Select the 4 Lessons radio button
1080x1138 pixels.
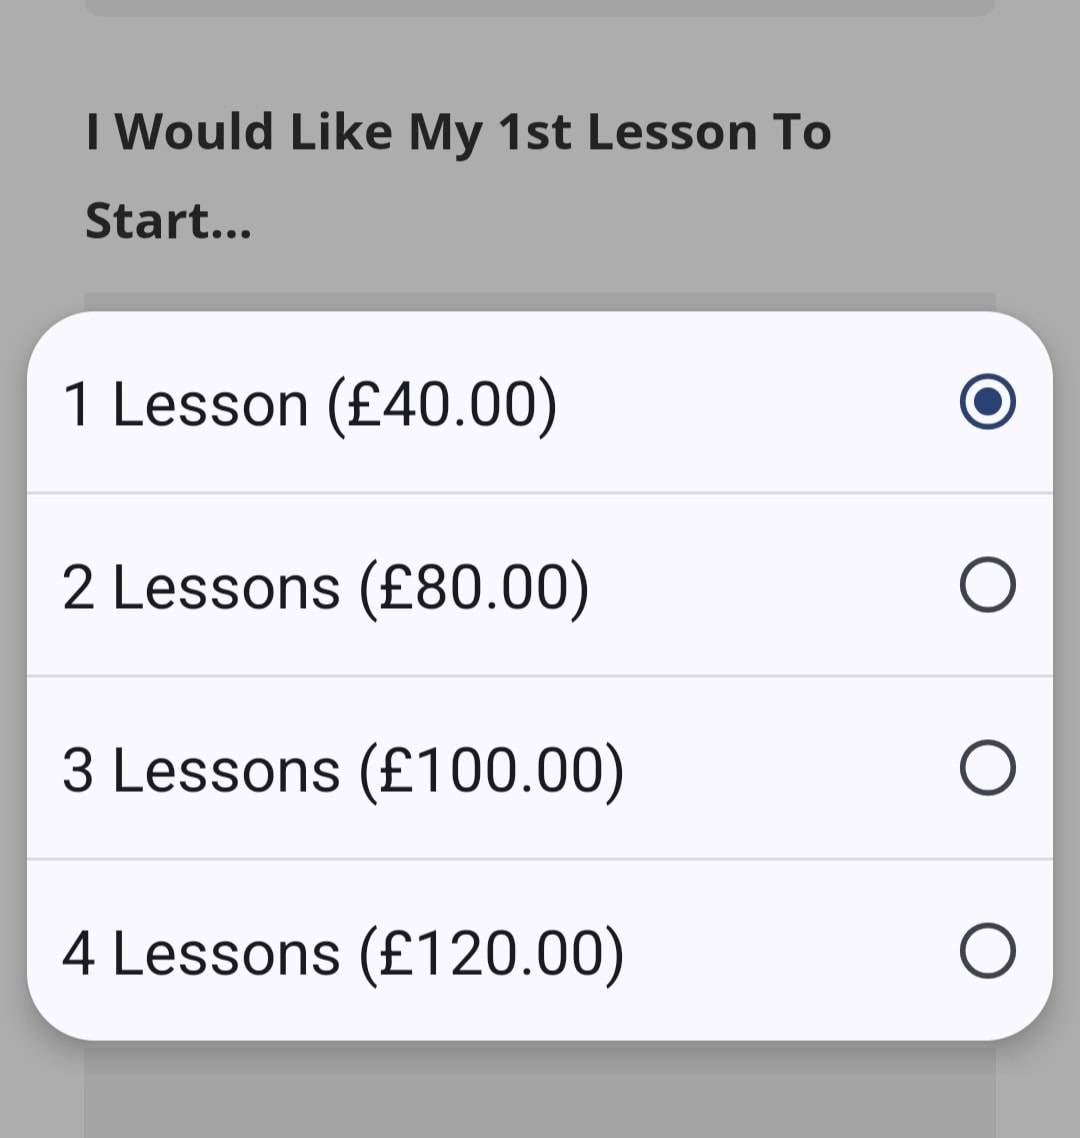987,951
